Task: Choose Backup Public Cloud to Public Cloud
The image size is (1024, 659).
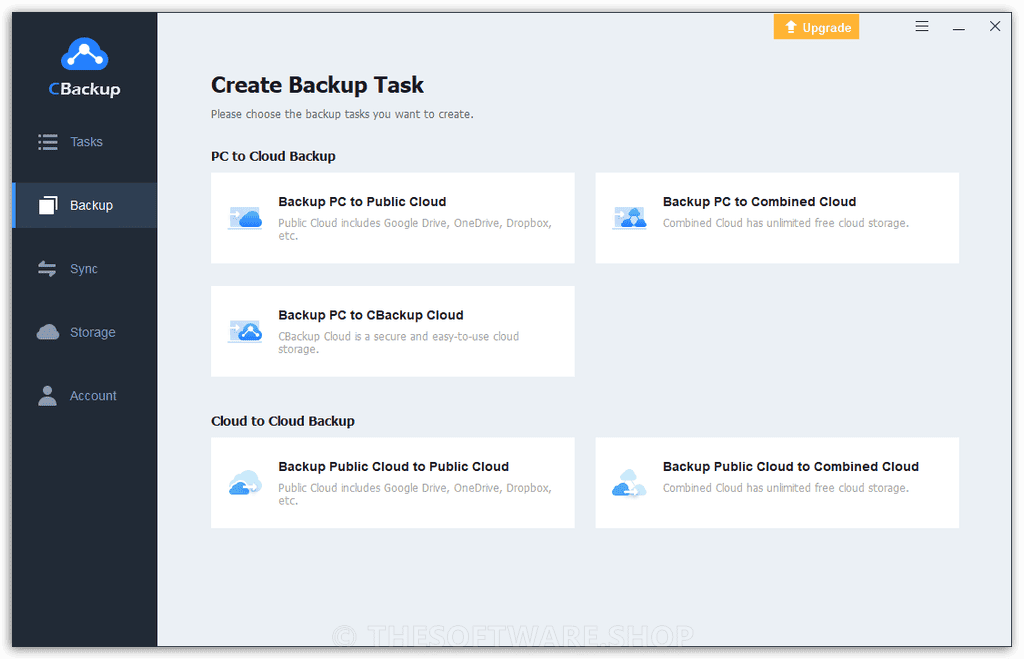Action: (392, 483)
